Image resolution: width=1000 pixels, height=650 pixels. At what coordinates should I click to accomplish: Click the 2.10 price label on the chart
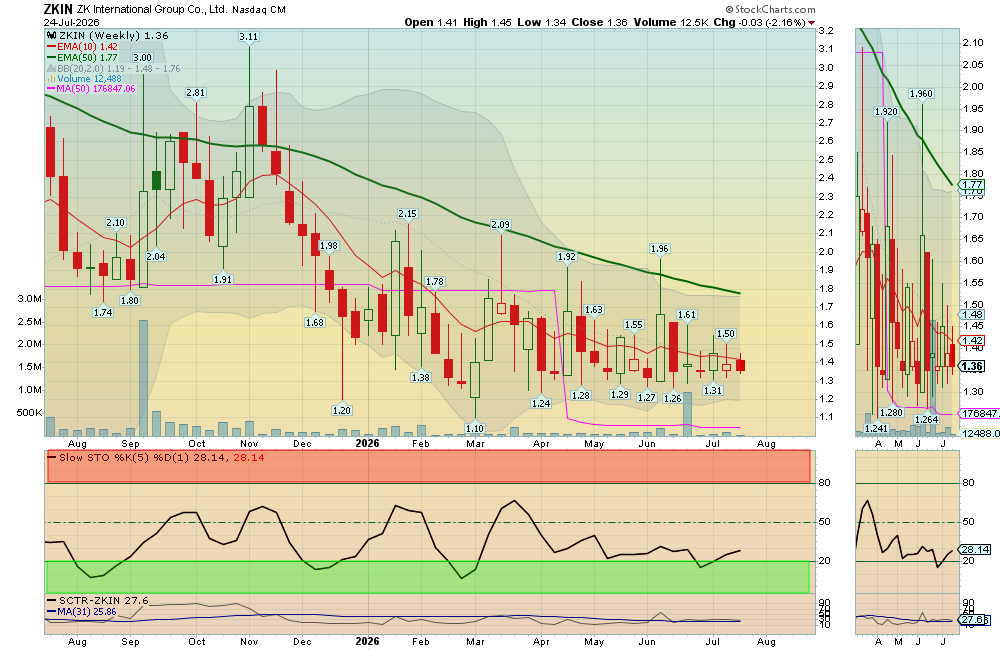[x=115, y=223]
